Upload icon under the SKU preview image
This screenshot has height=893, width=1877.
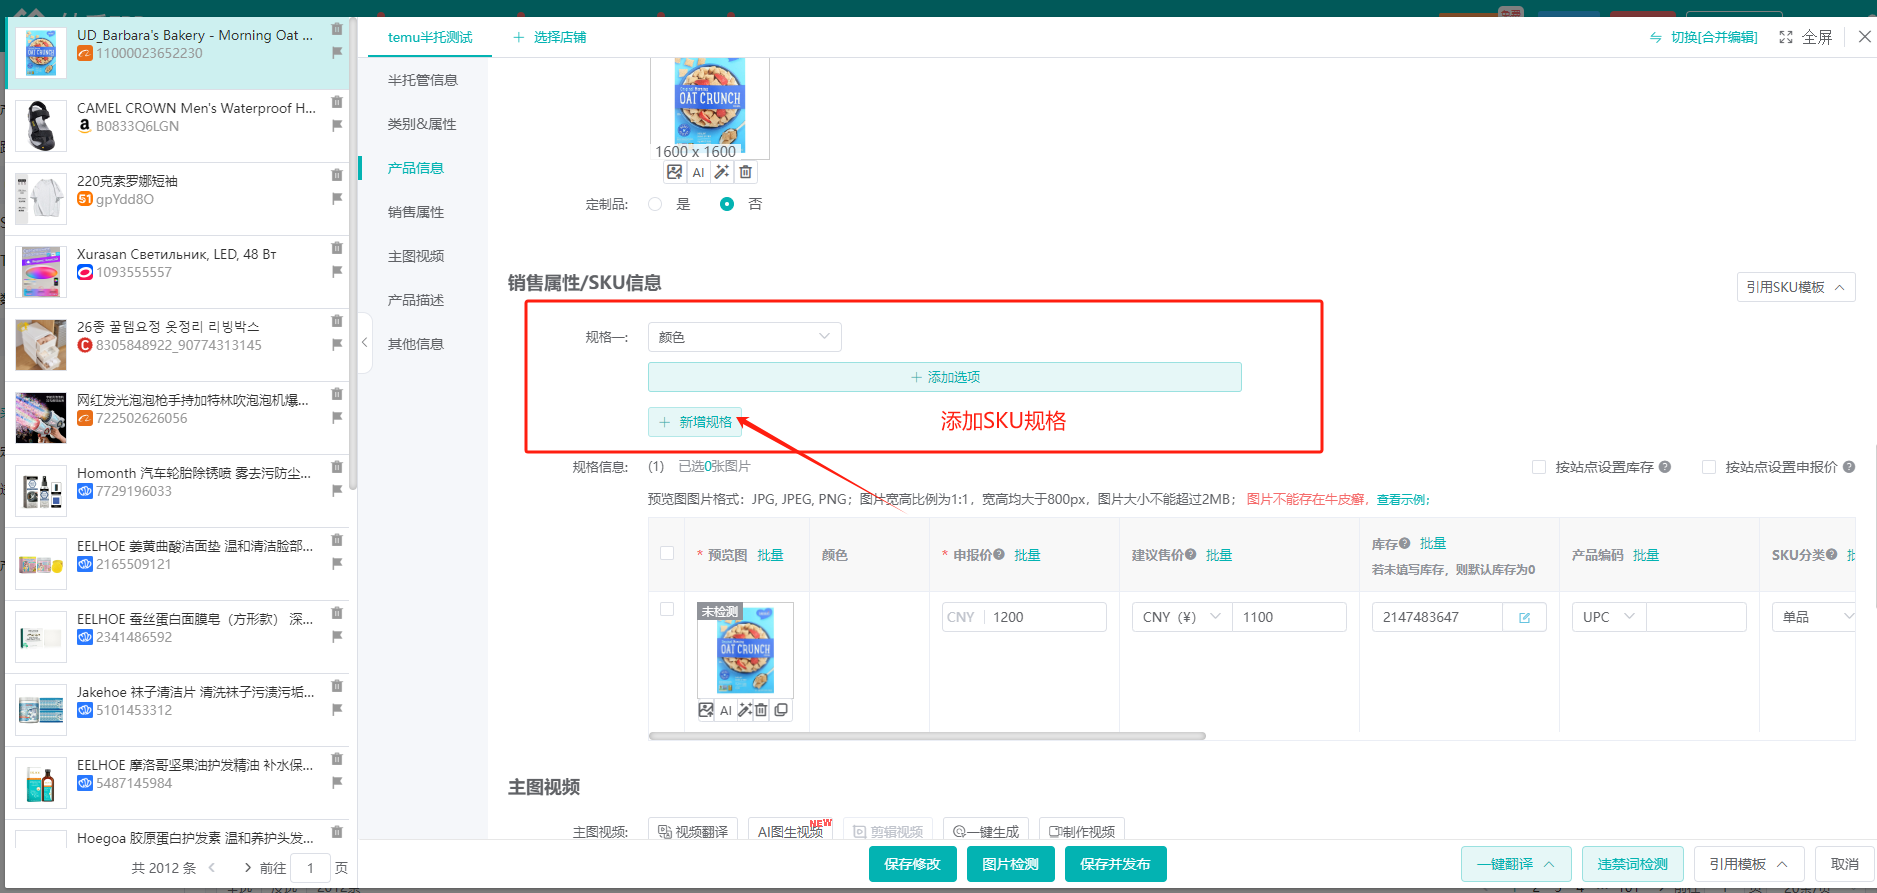coord(706,710)
